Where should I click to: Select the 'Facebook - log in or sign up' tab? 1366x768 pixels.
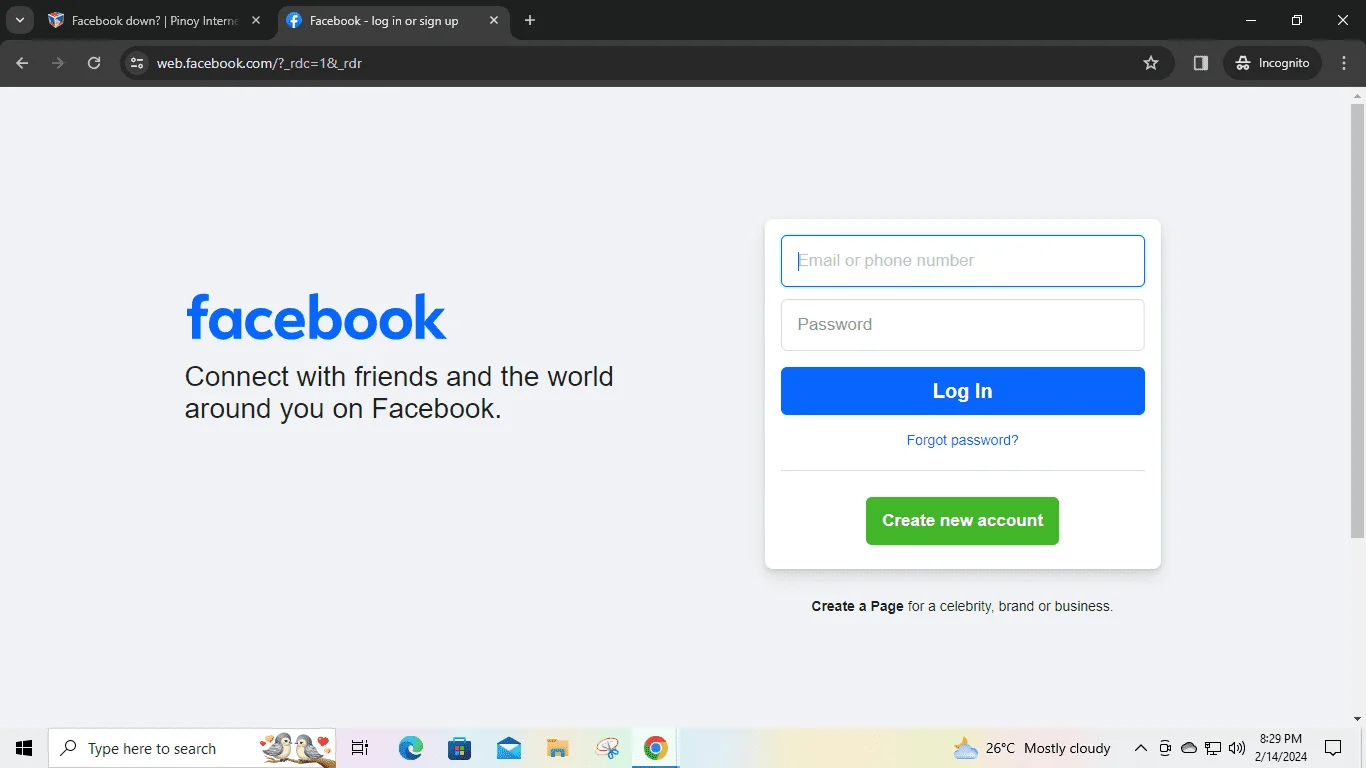coord(384,20)
